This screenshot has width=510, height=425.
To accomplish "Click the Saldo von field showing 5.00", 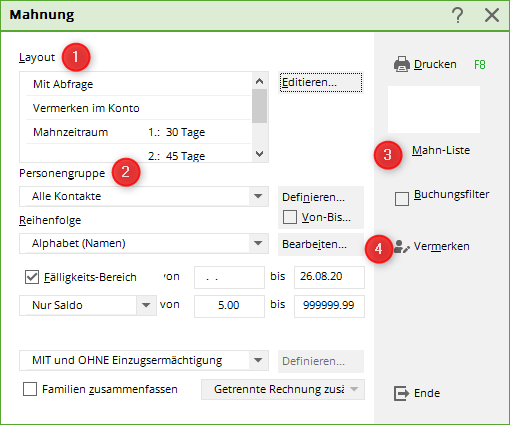I will [229, 305].
